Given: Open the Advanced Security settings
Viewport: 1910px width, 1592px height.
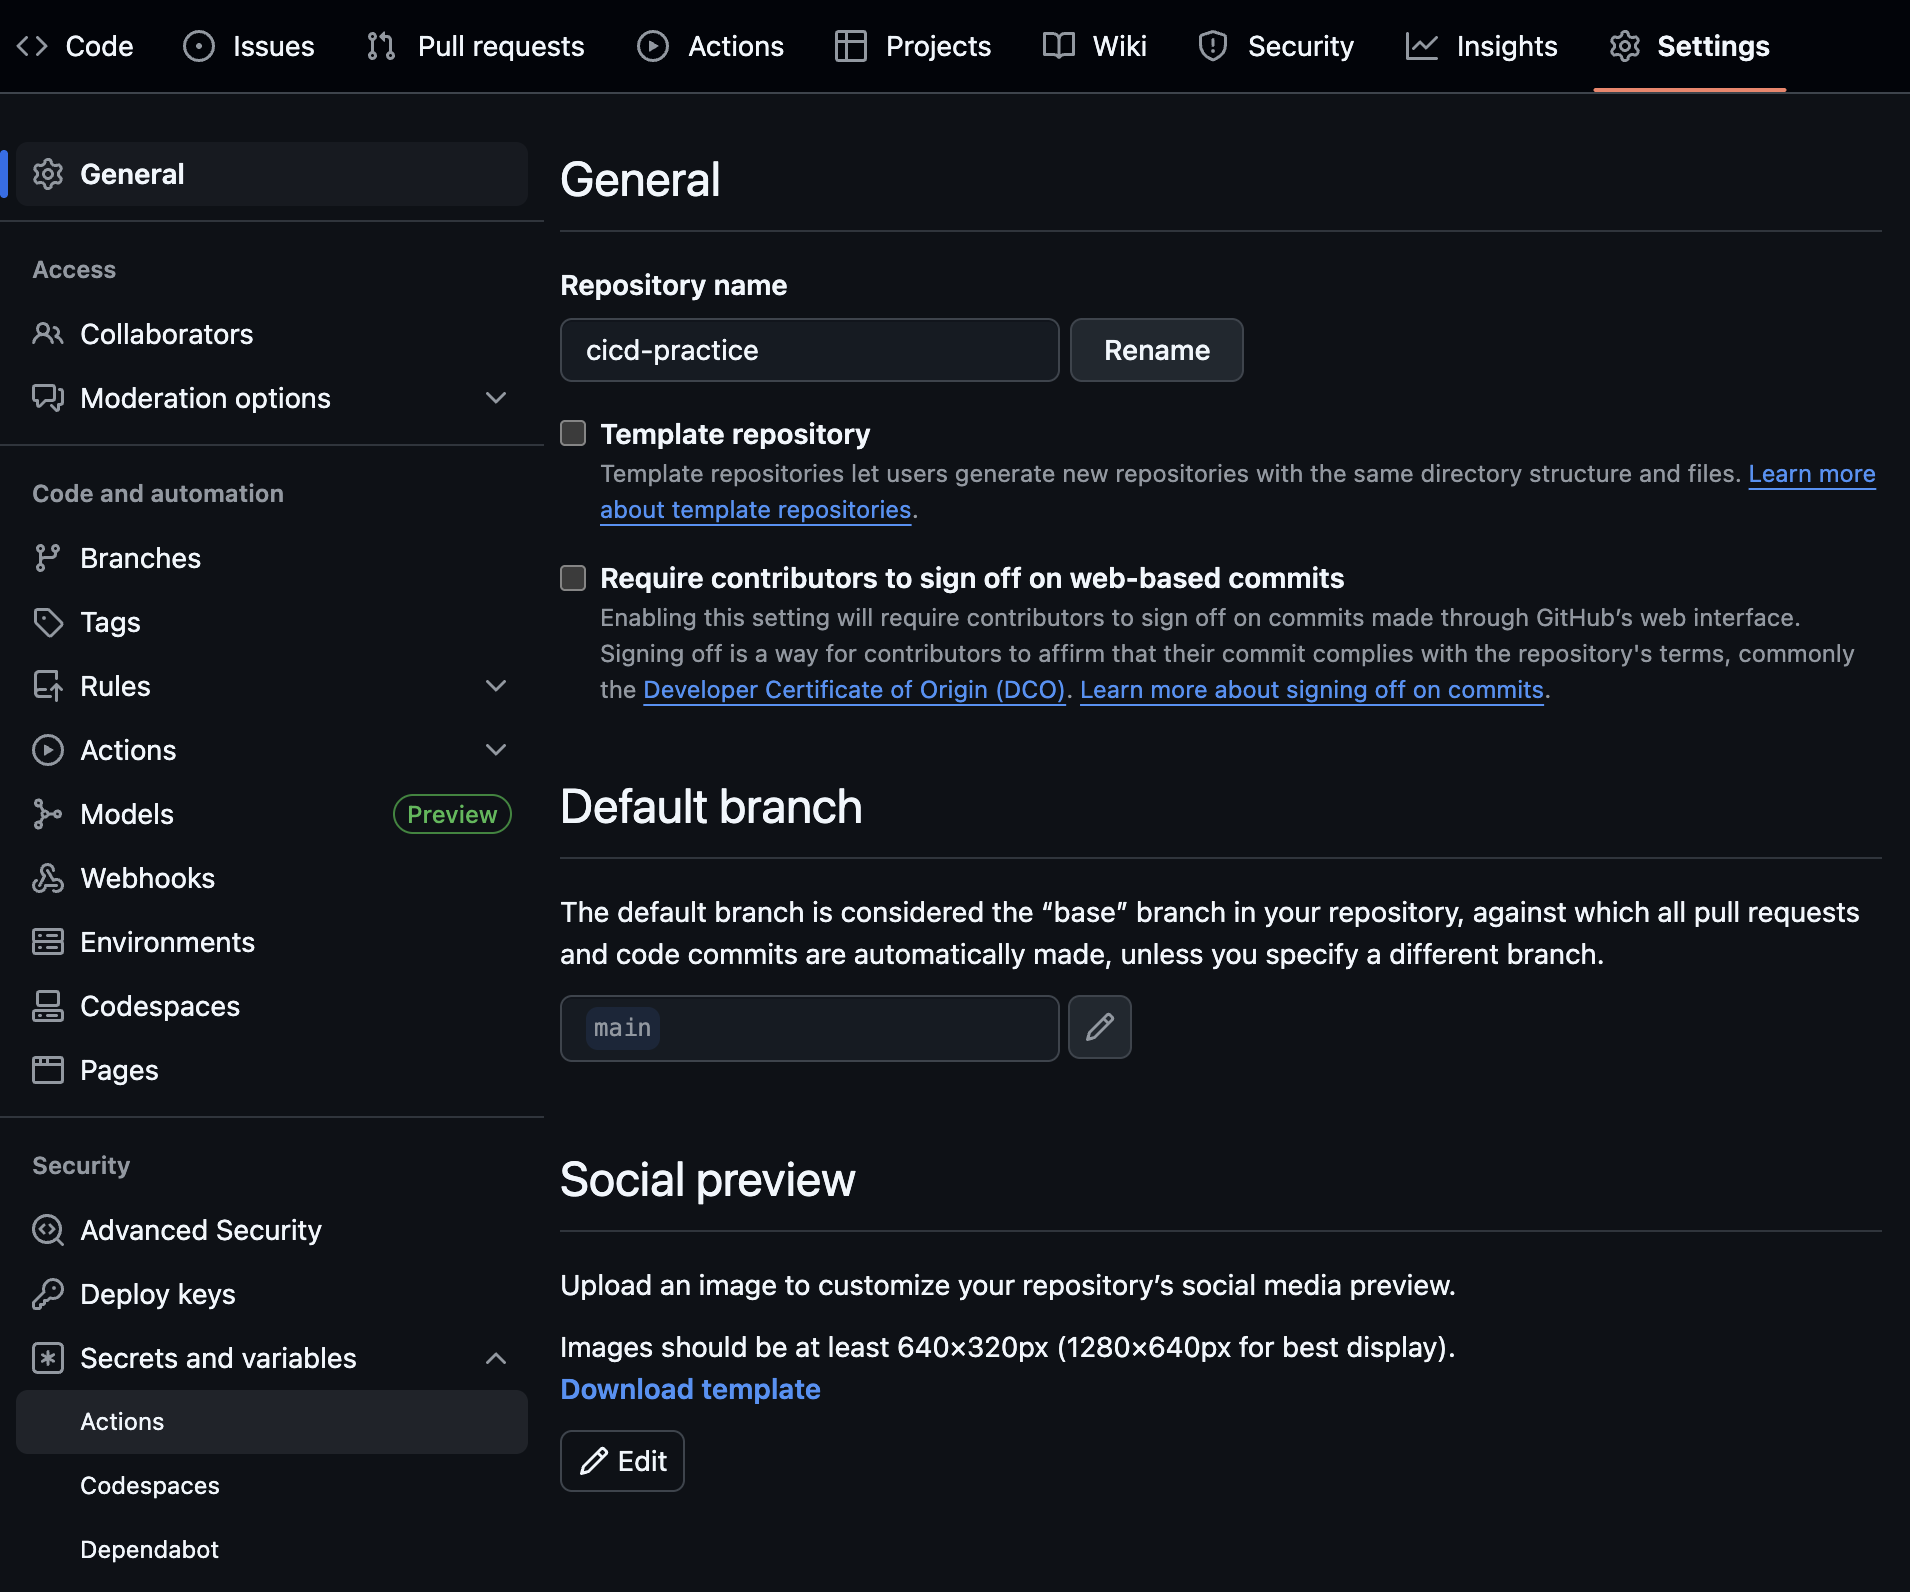Looking at the screenshot, I should coord(272,1230).
